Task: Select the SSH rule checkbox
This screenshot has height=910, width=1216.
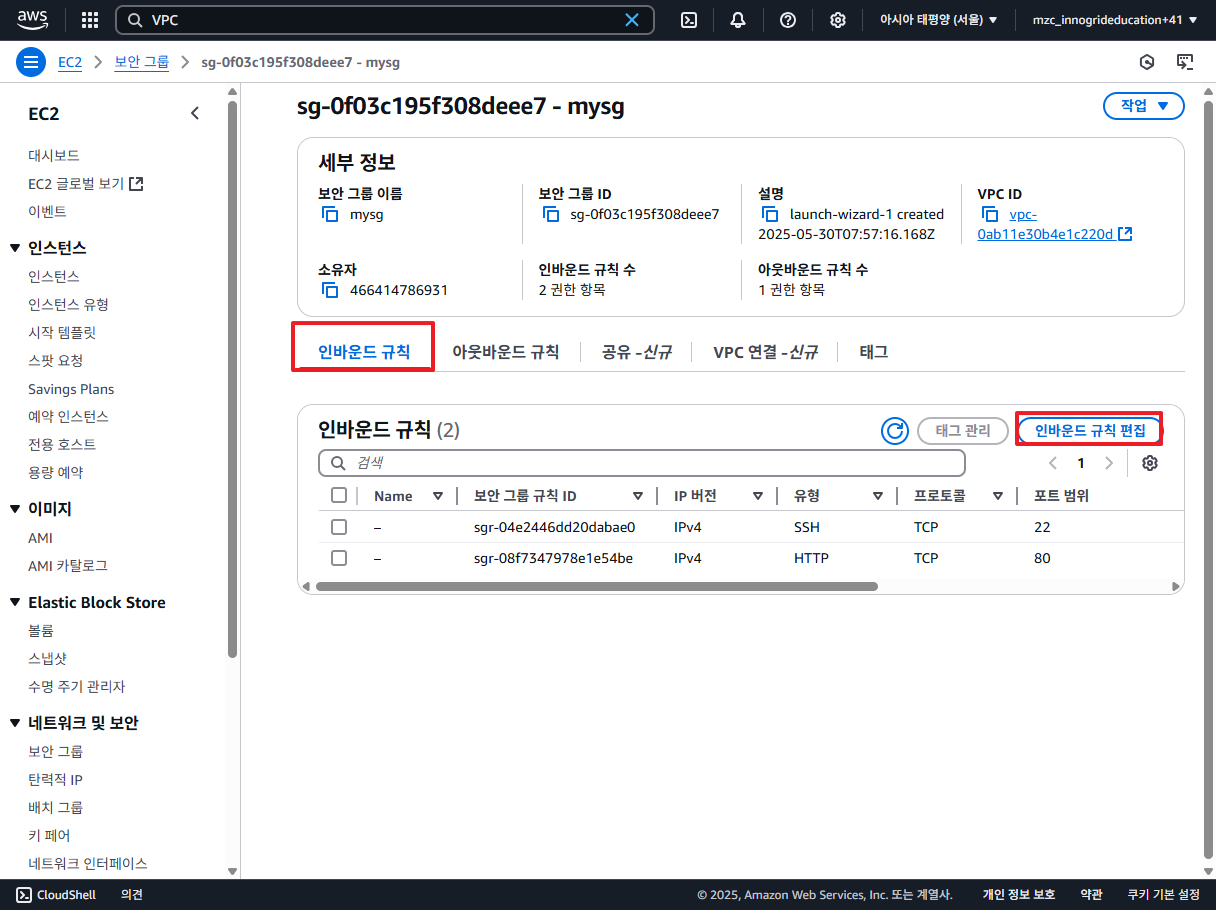Action: click(x=339, y=527)
